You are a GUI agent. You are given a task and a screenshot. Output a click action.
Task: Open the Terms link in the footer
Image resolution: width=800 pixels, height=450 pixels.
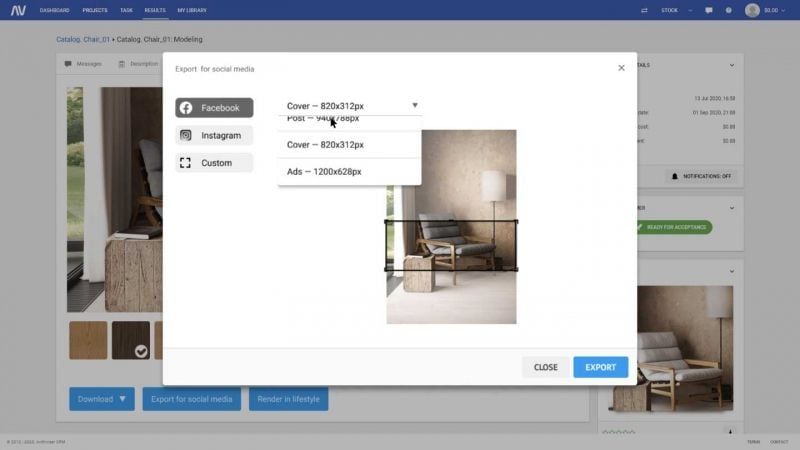tap(754, 442)
